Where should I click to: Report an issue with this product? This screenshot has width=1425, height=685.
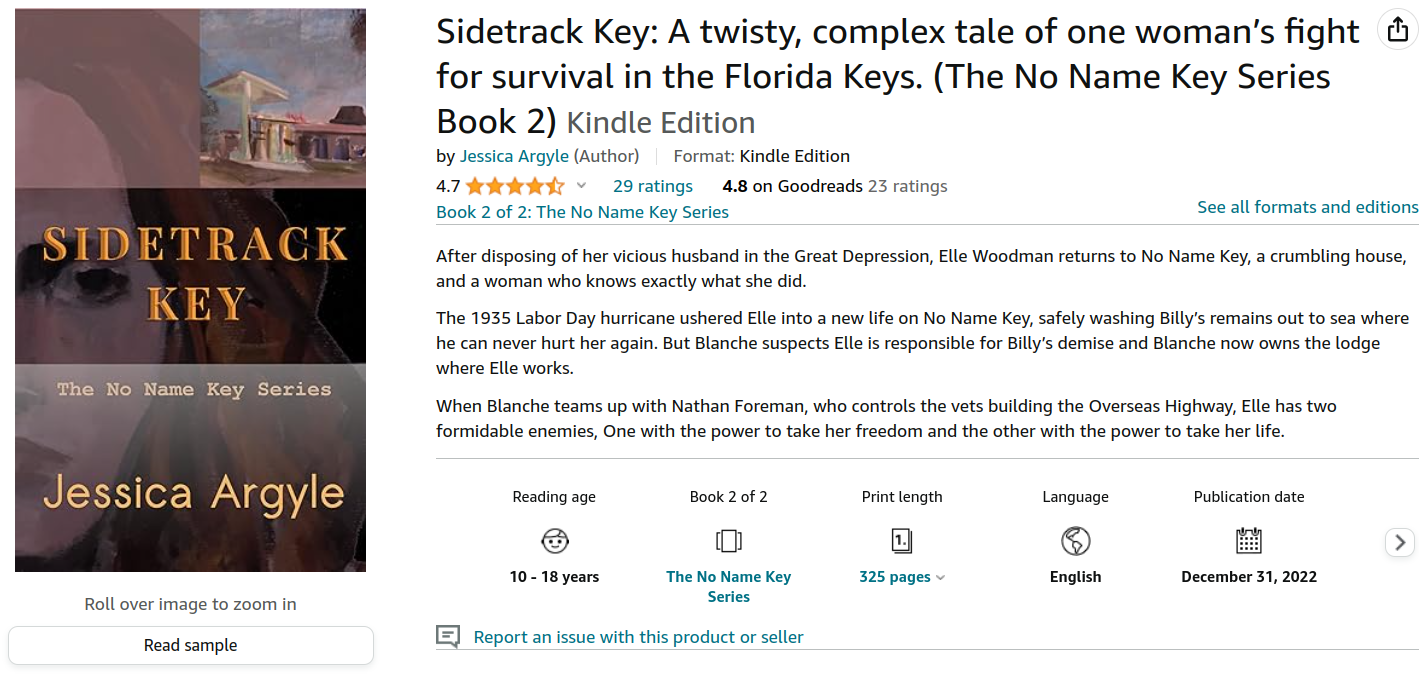point(638,637)
